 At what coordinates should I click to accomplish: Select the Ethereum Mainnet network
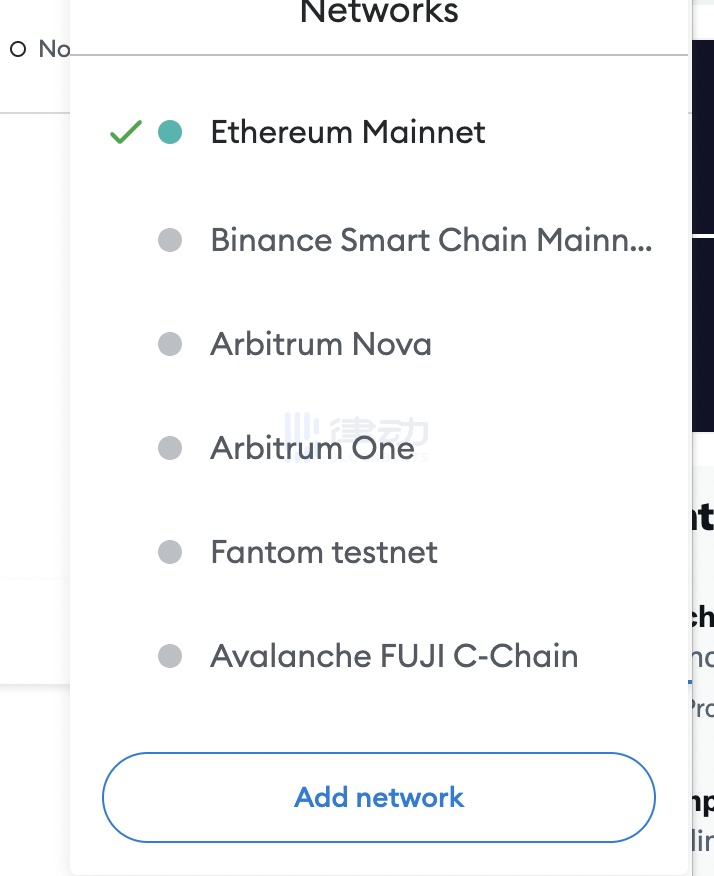coord(347,132)
